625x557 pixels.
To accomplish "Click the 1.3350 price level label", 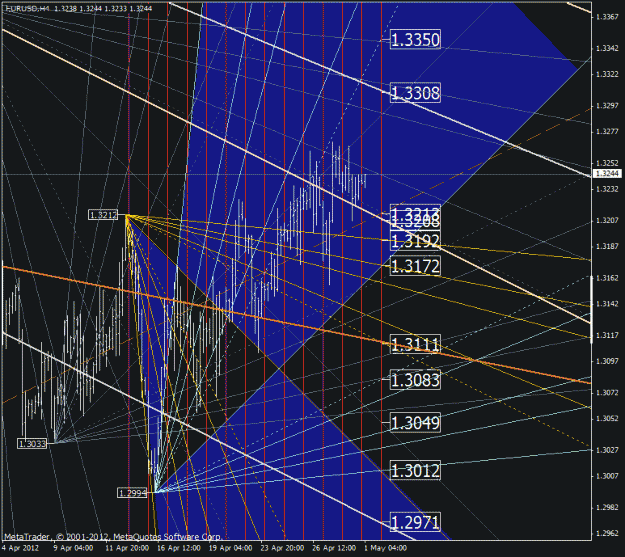I will (x=415, y=39).
